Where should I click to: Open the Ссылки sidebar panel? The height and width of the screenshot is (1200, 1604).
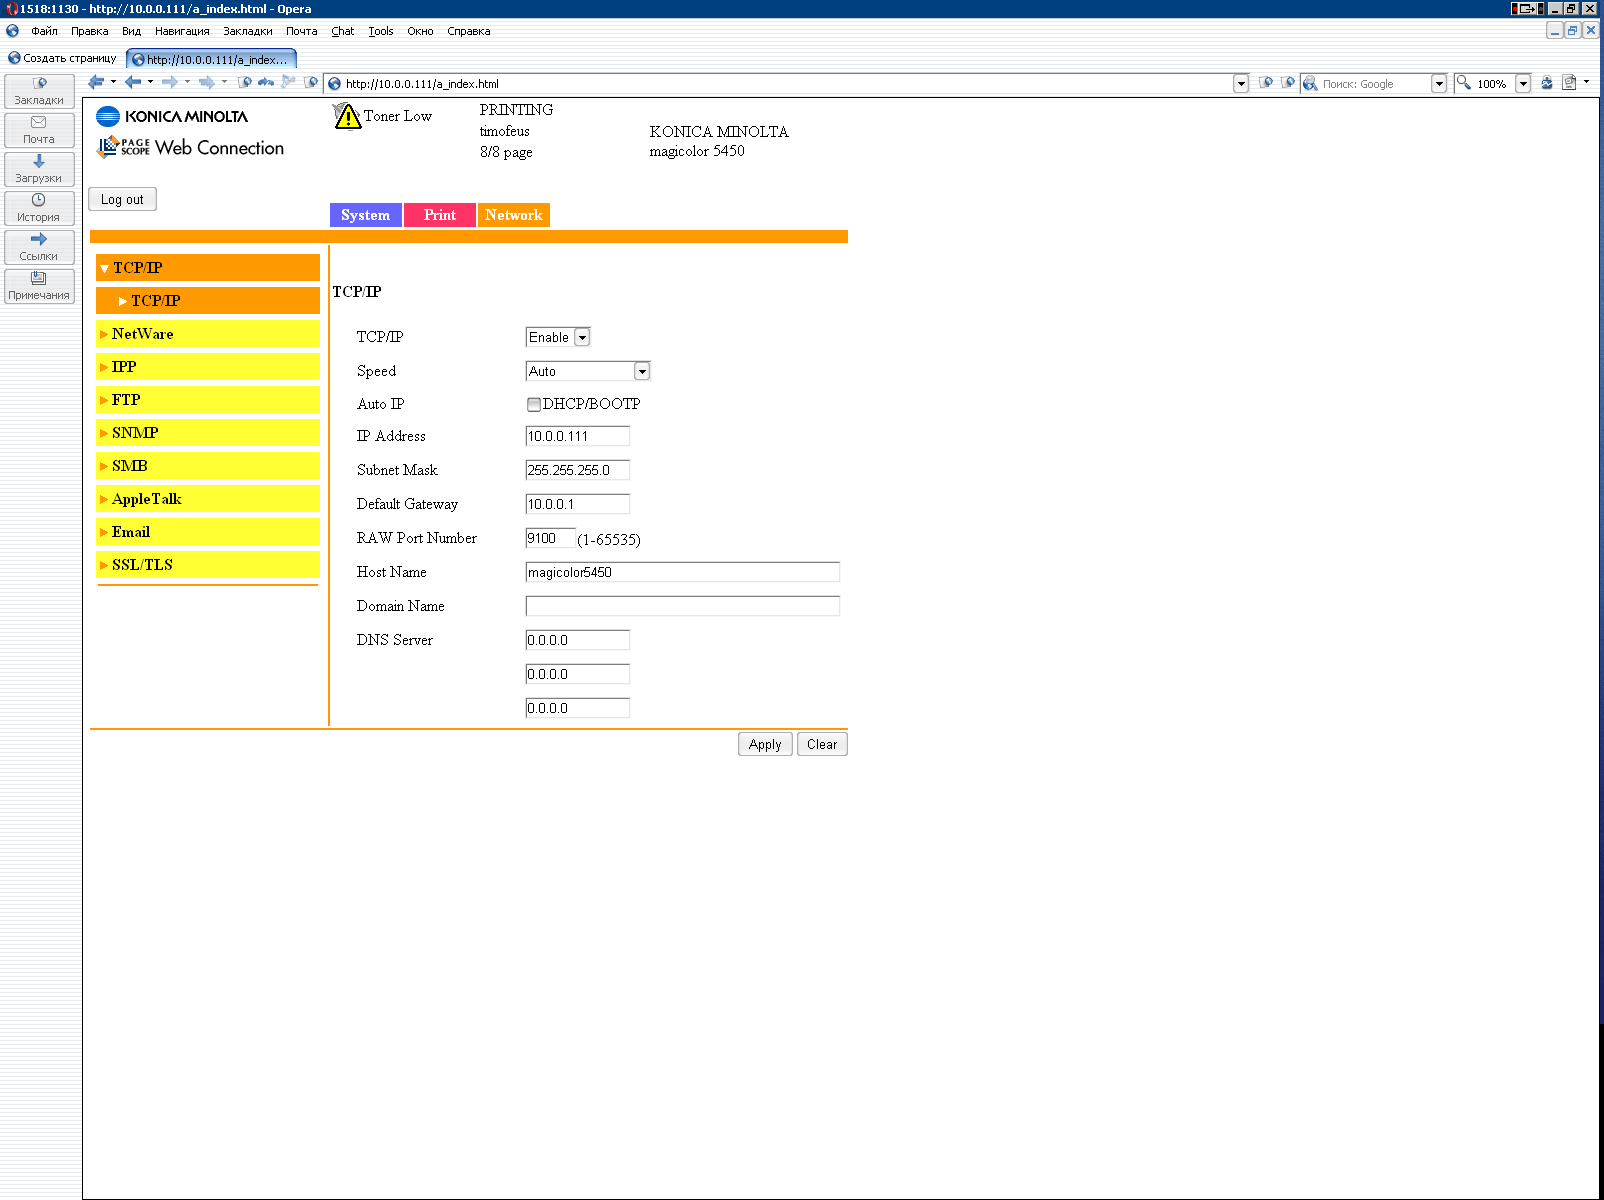click(x=39, y=247)
